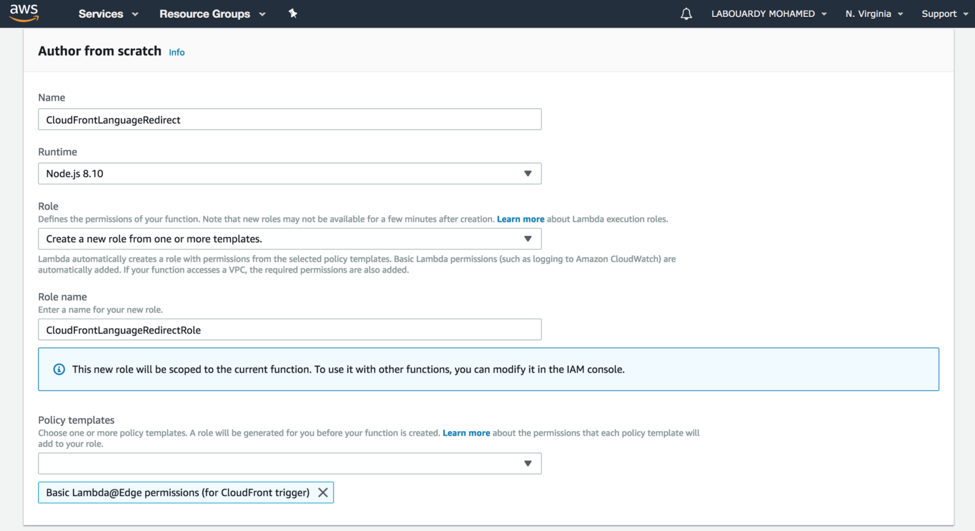
Task: Open Learn more about policy template permissions
Action: click(x=466, y=433)
